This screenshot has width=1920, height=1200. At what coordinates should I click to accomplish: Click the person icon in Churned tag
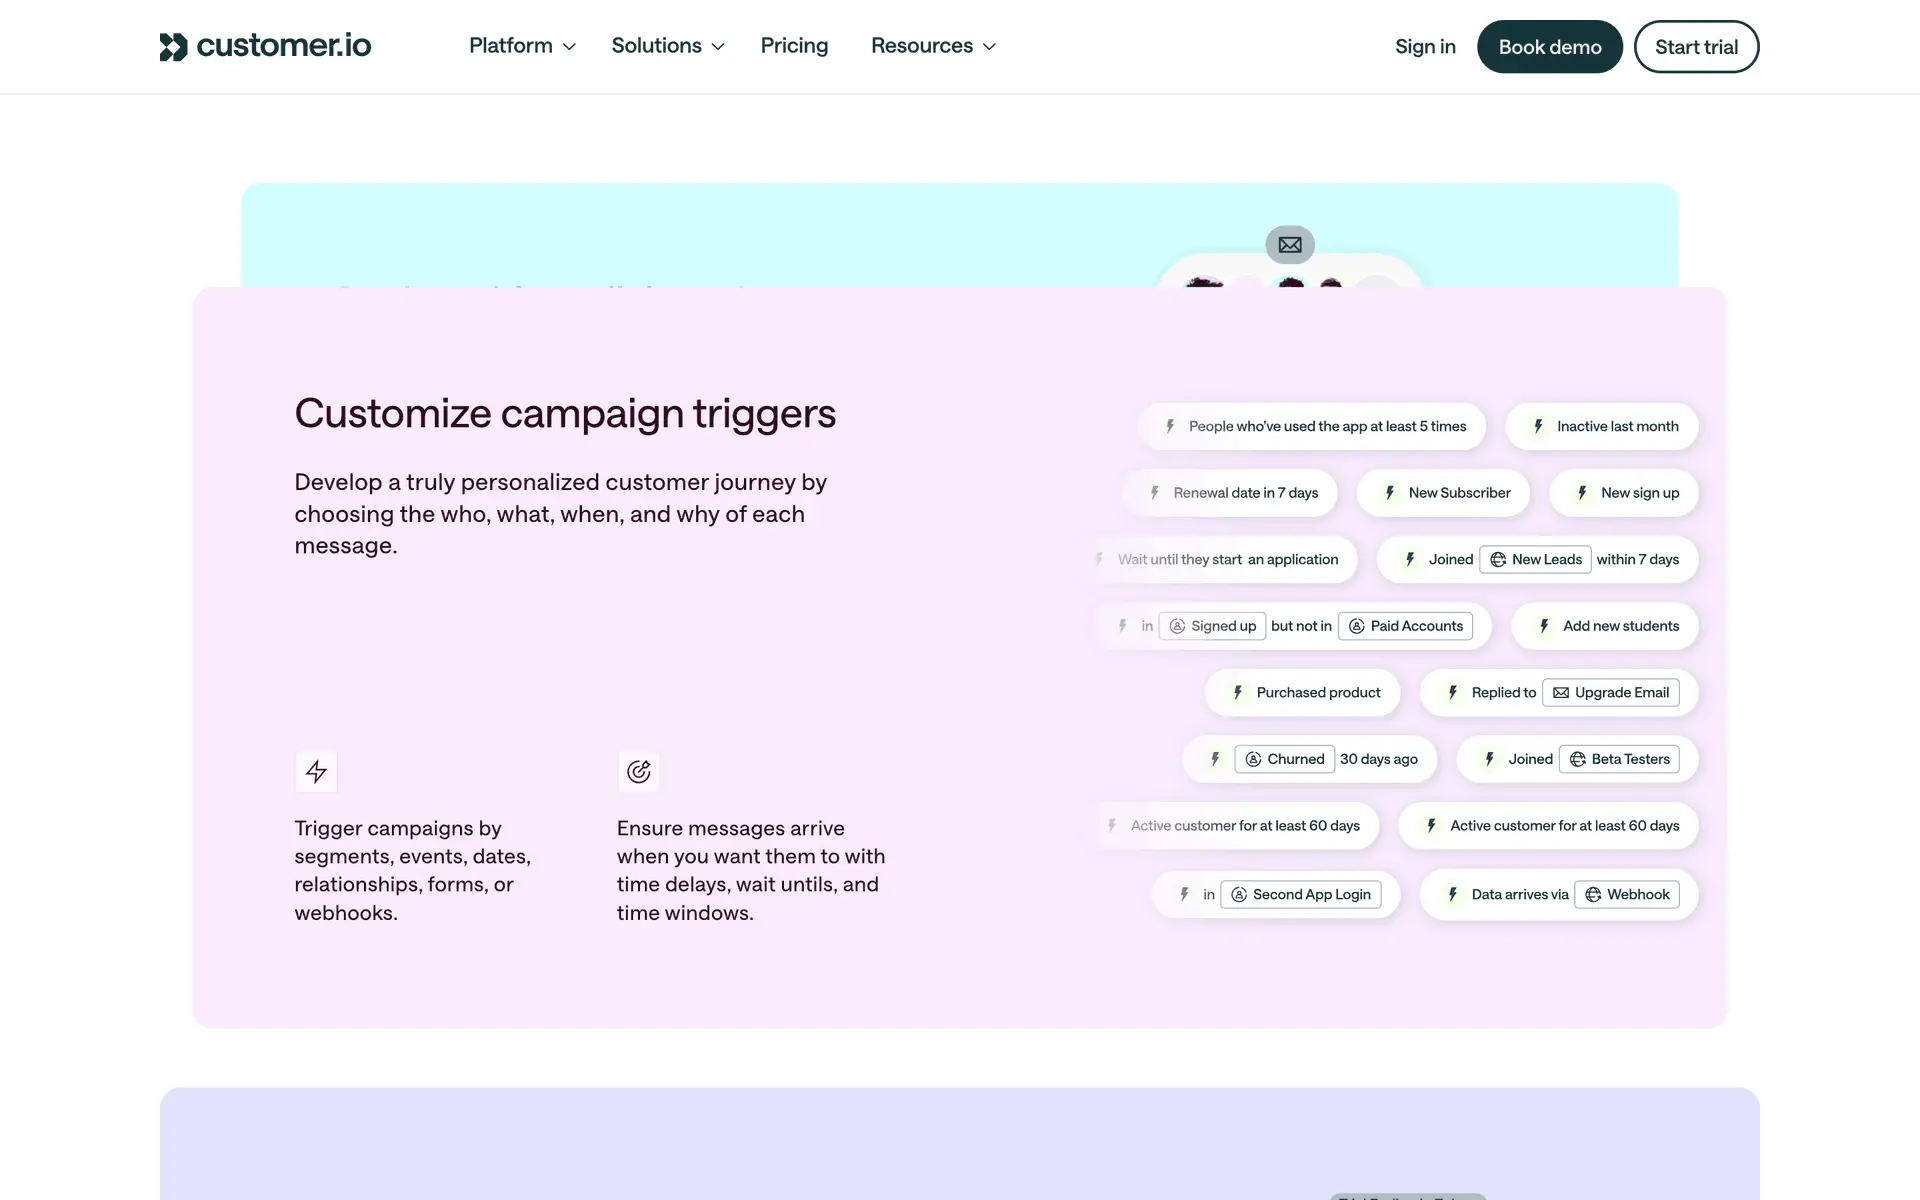[x=1253, y=760]
